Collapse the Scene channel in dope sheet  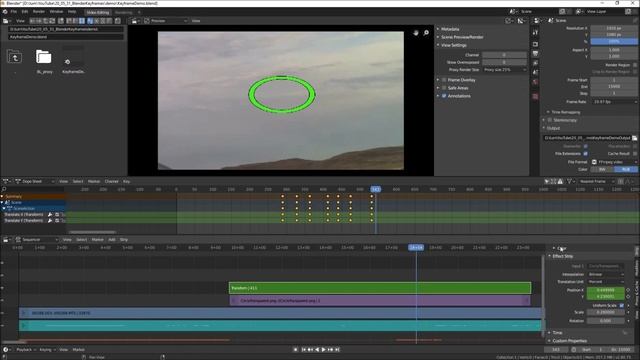(x=2, y=202)
